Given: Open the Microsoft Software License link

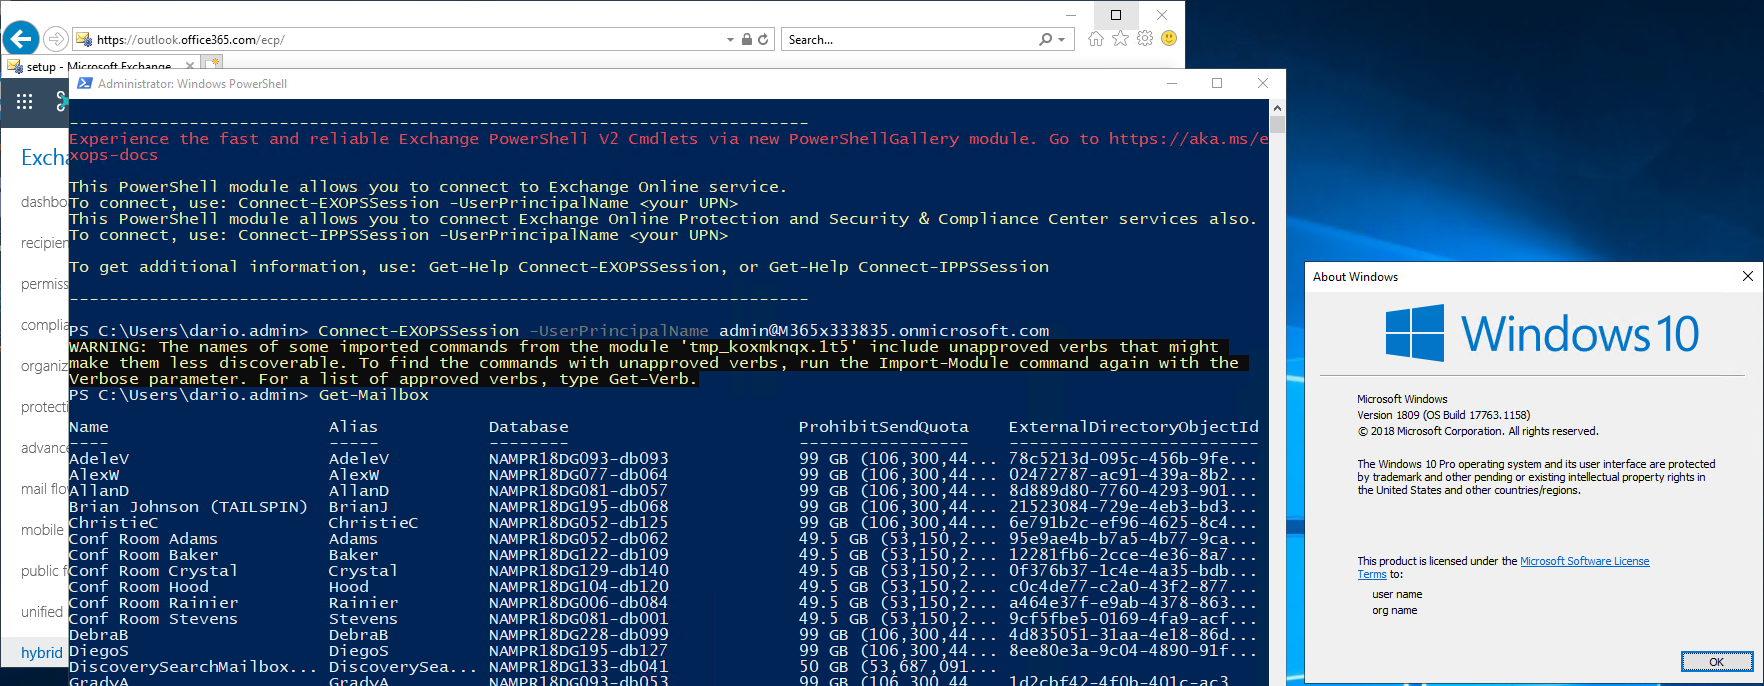Looking at the screenshot, I should pos(1584,561).
